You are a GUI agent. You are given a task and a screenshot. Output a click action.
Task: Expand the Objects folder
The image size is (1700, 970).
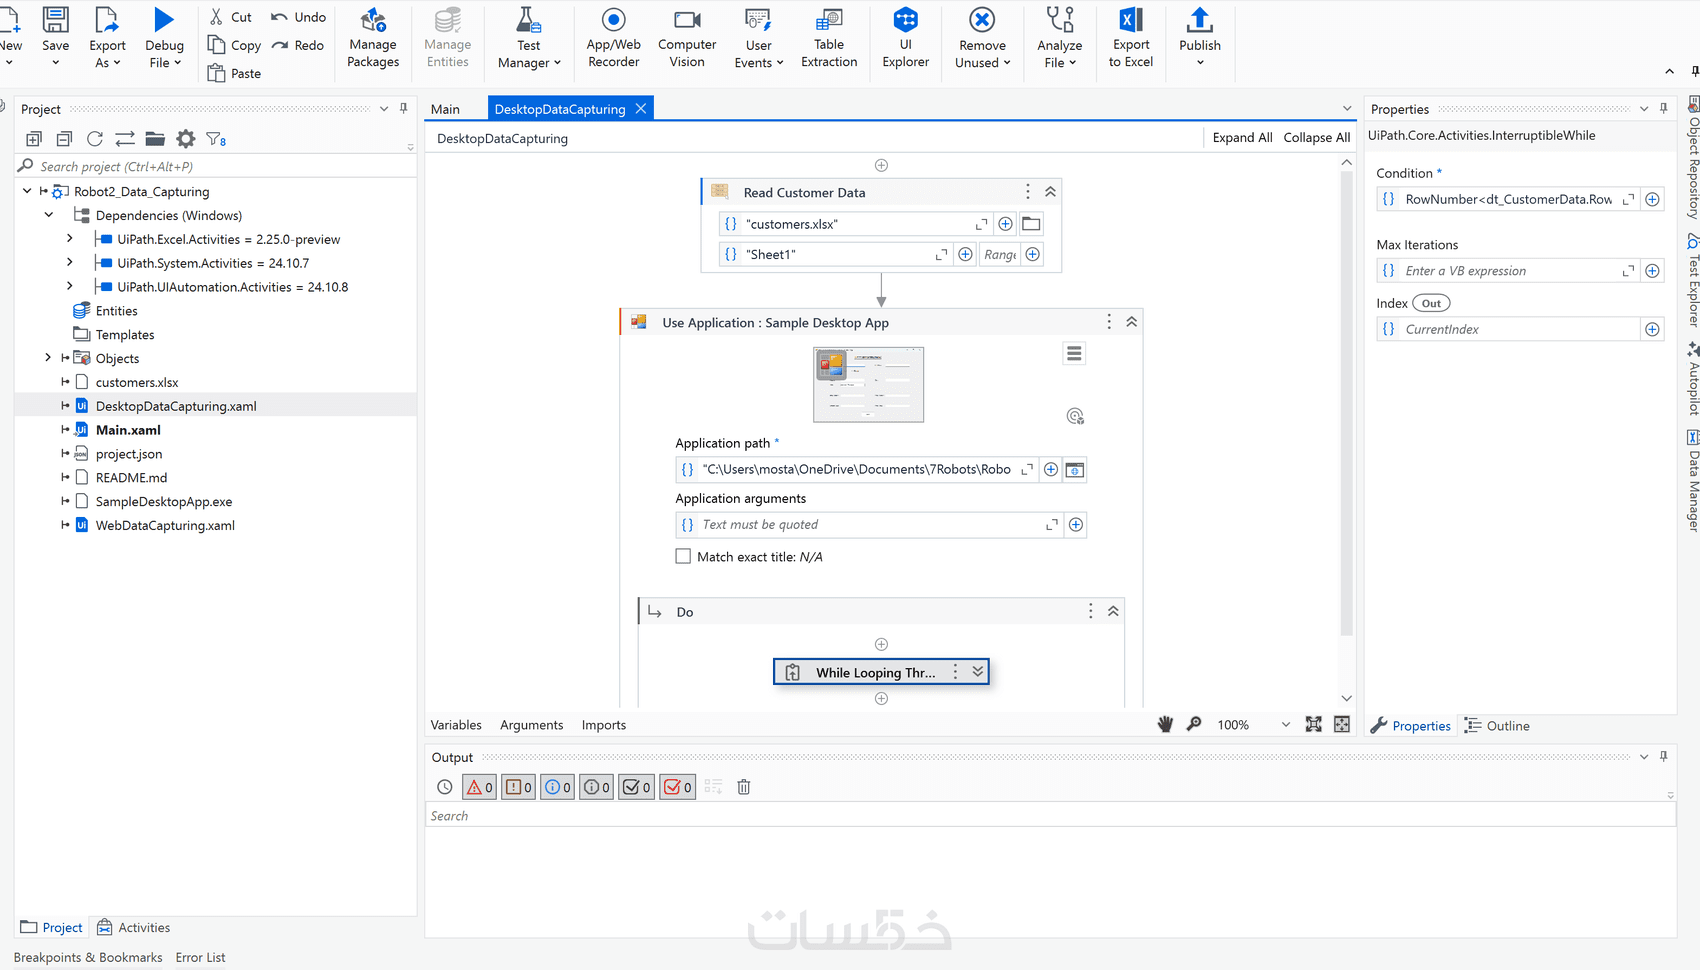(x=48, y=358)
